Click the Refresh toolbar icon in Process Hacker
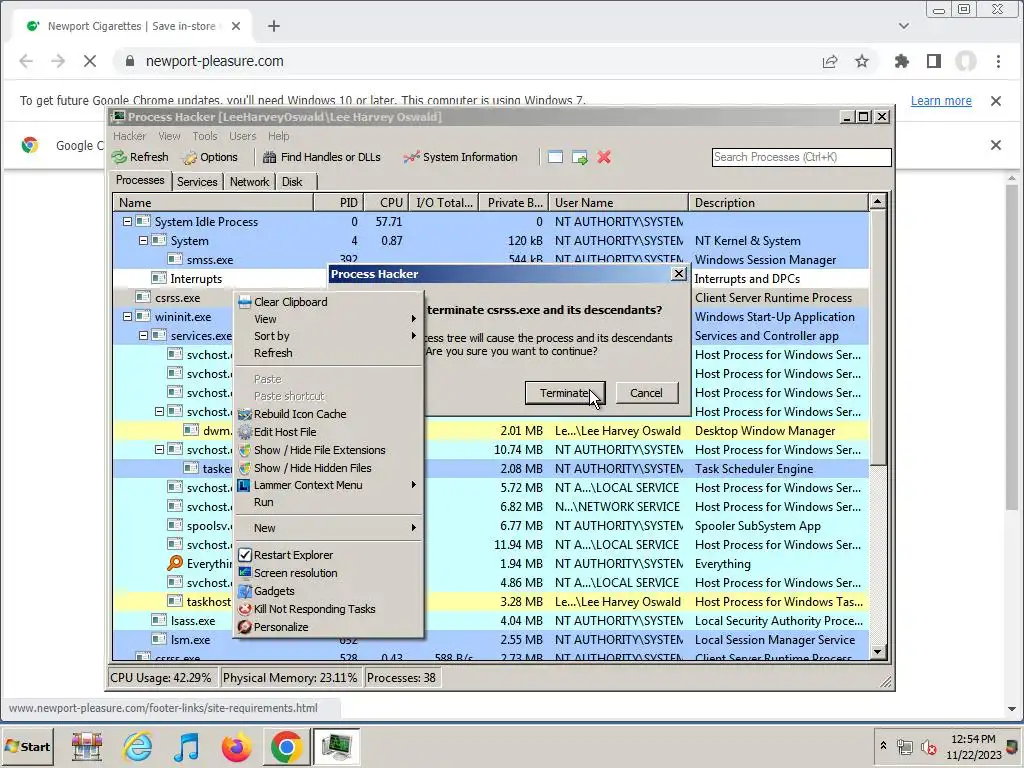 pos(140,157)
